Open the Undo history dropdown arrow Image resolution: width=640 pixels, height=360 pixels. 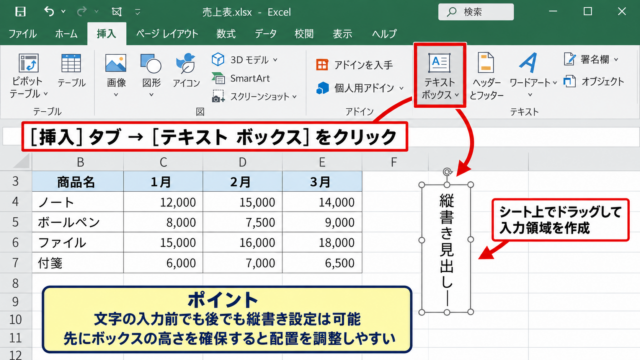click(x=63, y=12)
